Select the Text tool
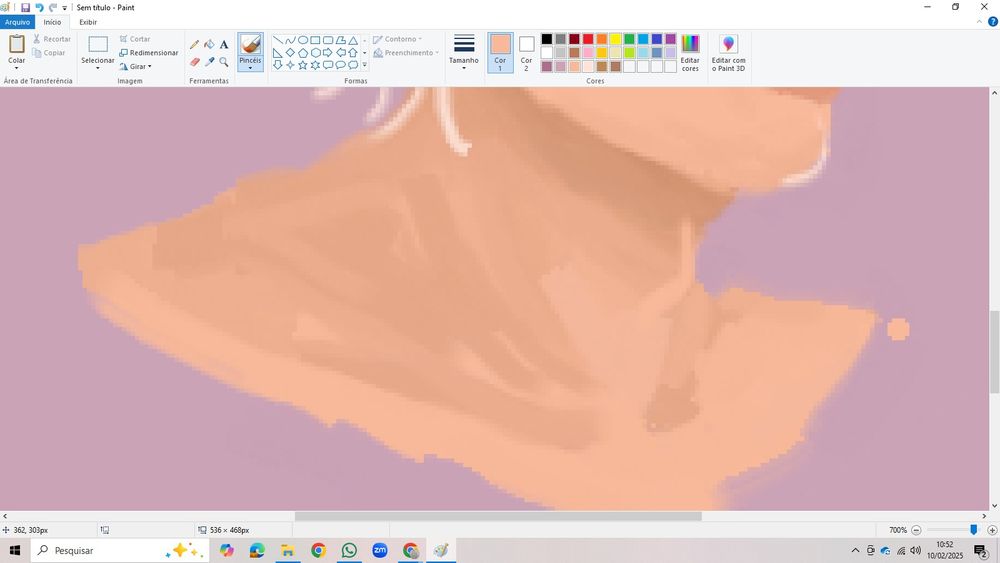This screenshot has width=1000, height=563. [224, 45]
